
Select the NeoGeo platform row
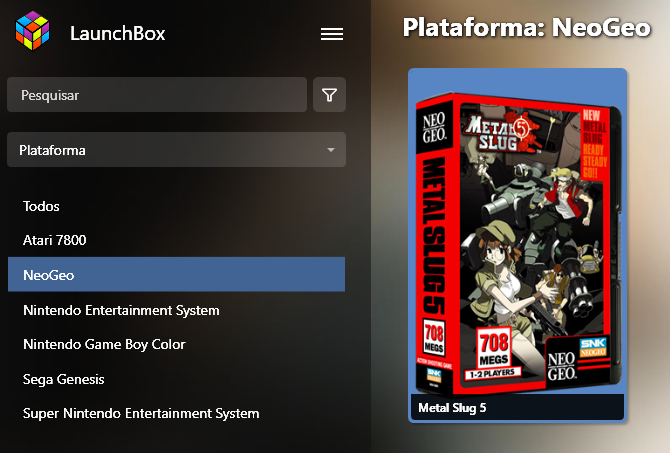click(x=176, y=274)
